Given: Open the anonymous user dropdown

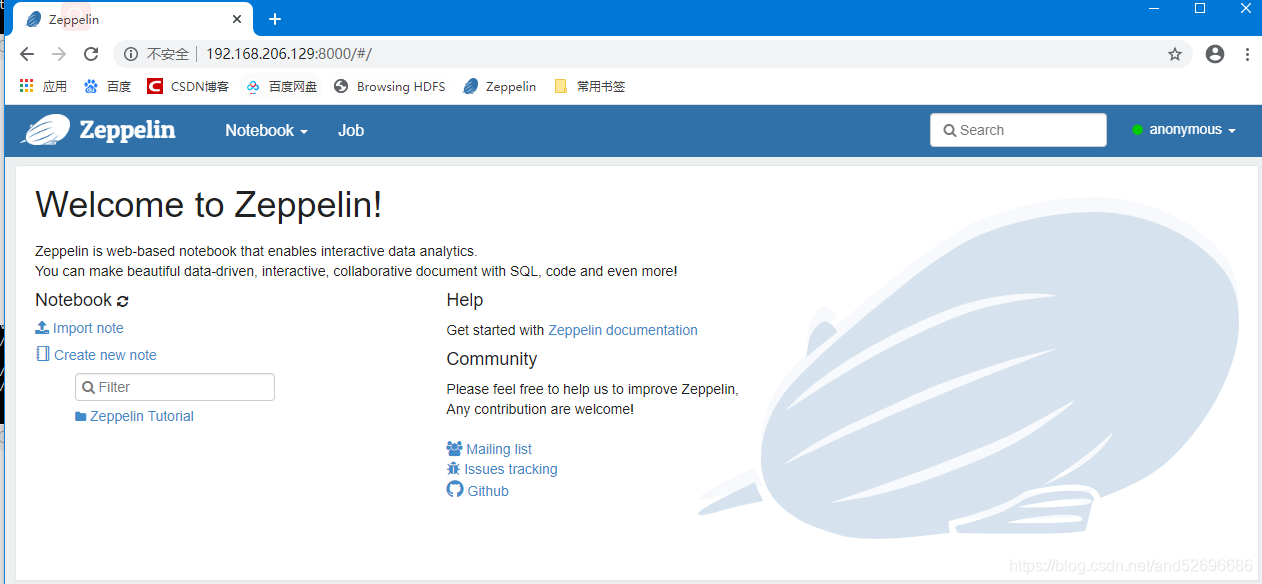Looking at the screenshot, I should [x=1192, y=130].
